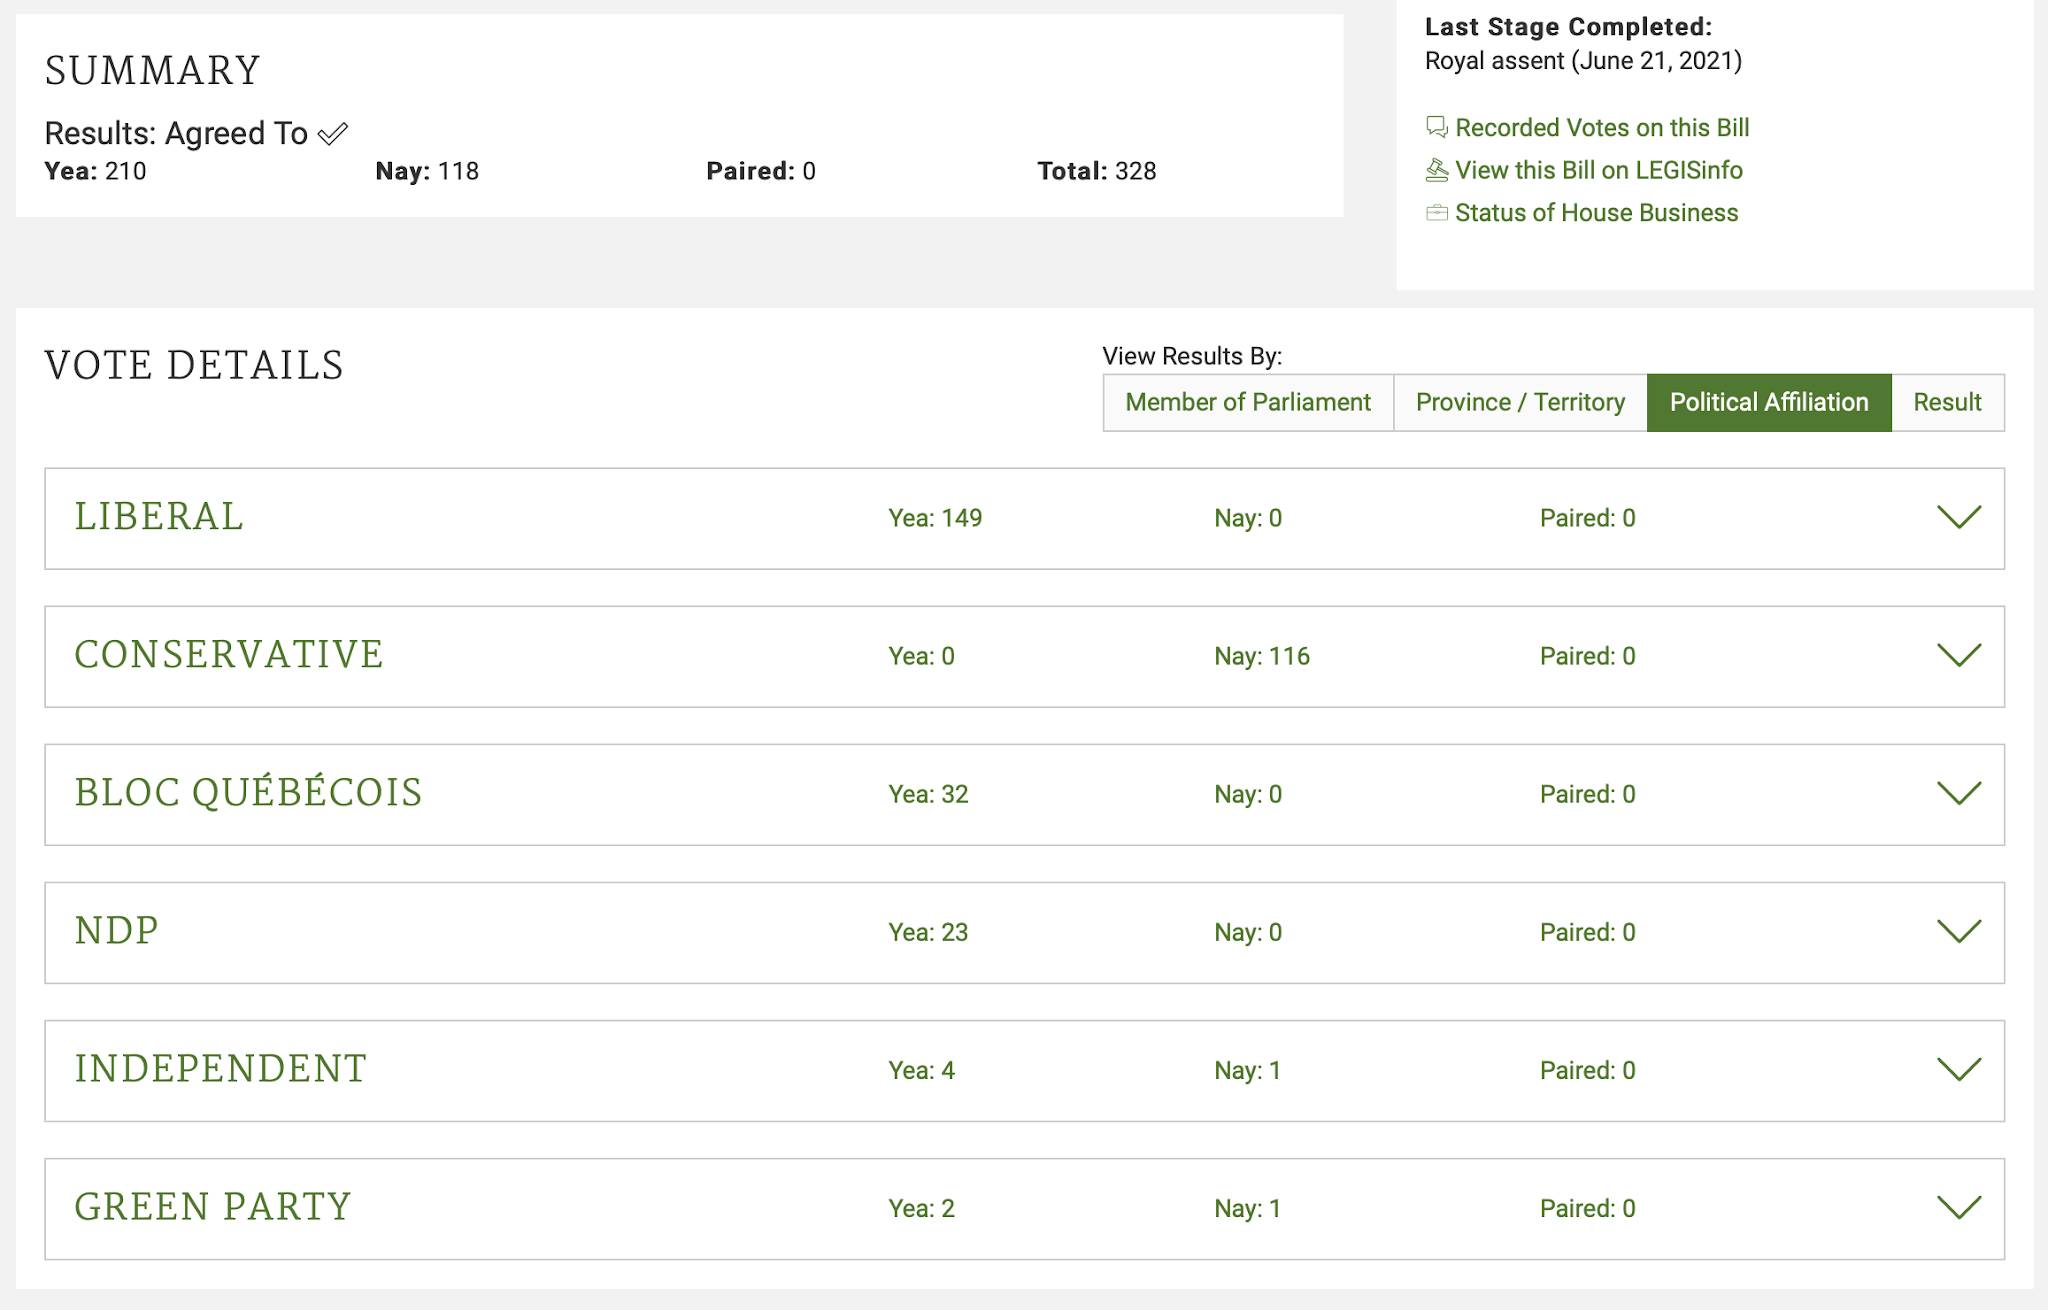Viewport: 2048px width, 1310px height.
Task: Click the checkmark icon next to Agreed To
Action: 332,133
